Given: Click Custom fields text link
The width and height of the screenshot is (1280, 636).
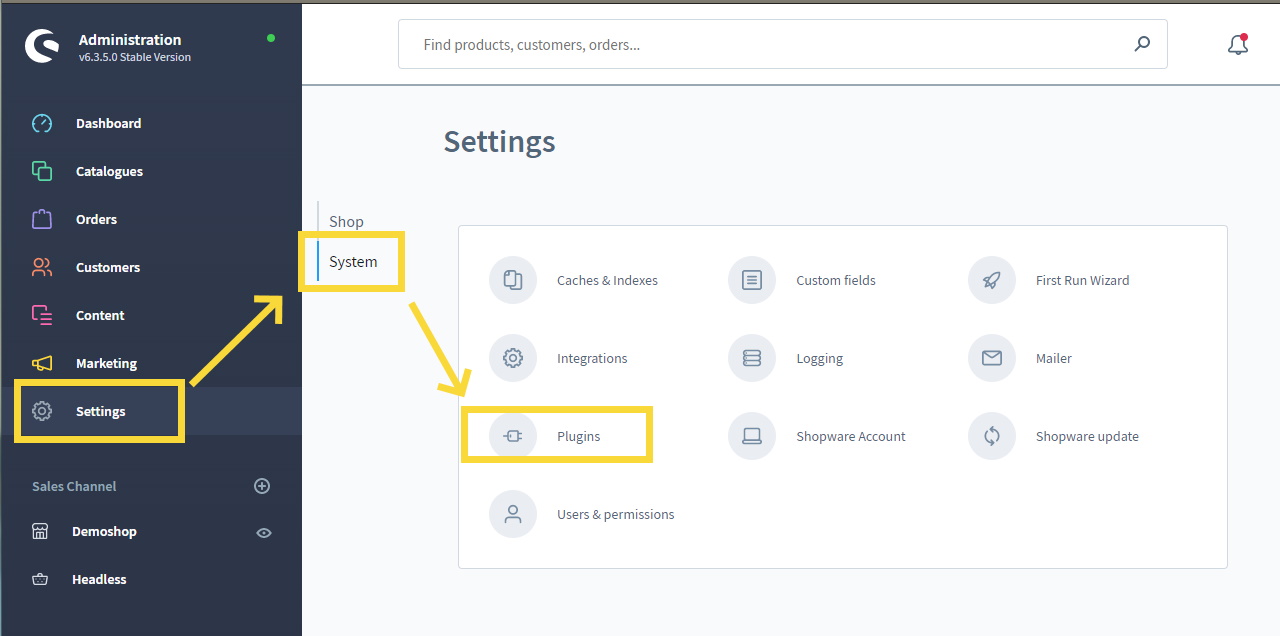Looking at the screenshot, I should coord(836,280).
